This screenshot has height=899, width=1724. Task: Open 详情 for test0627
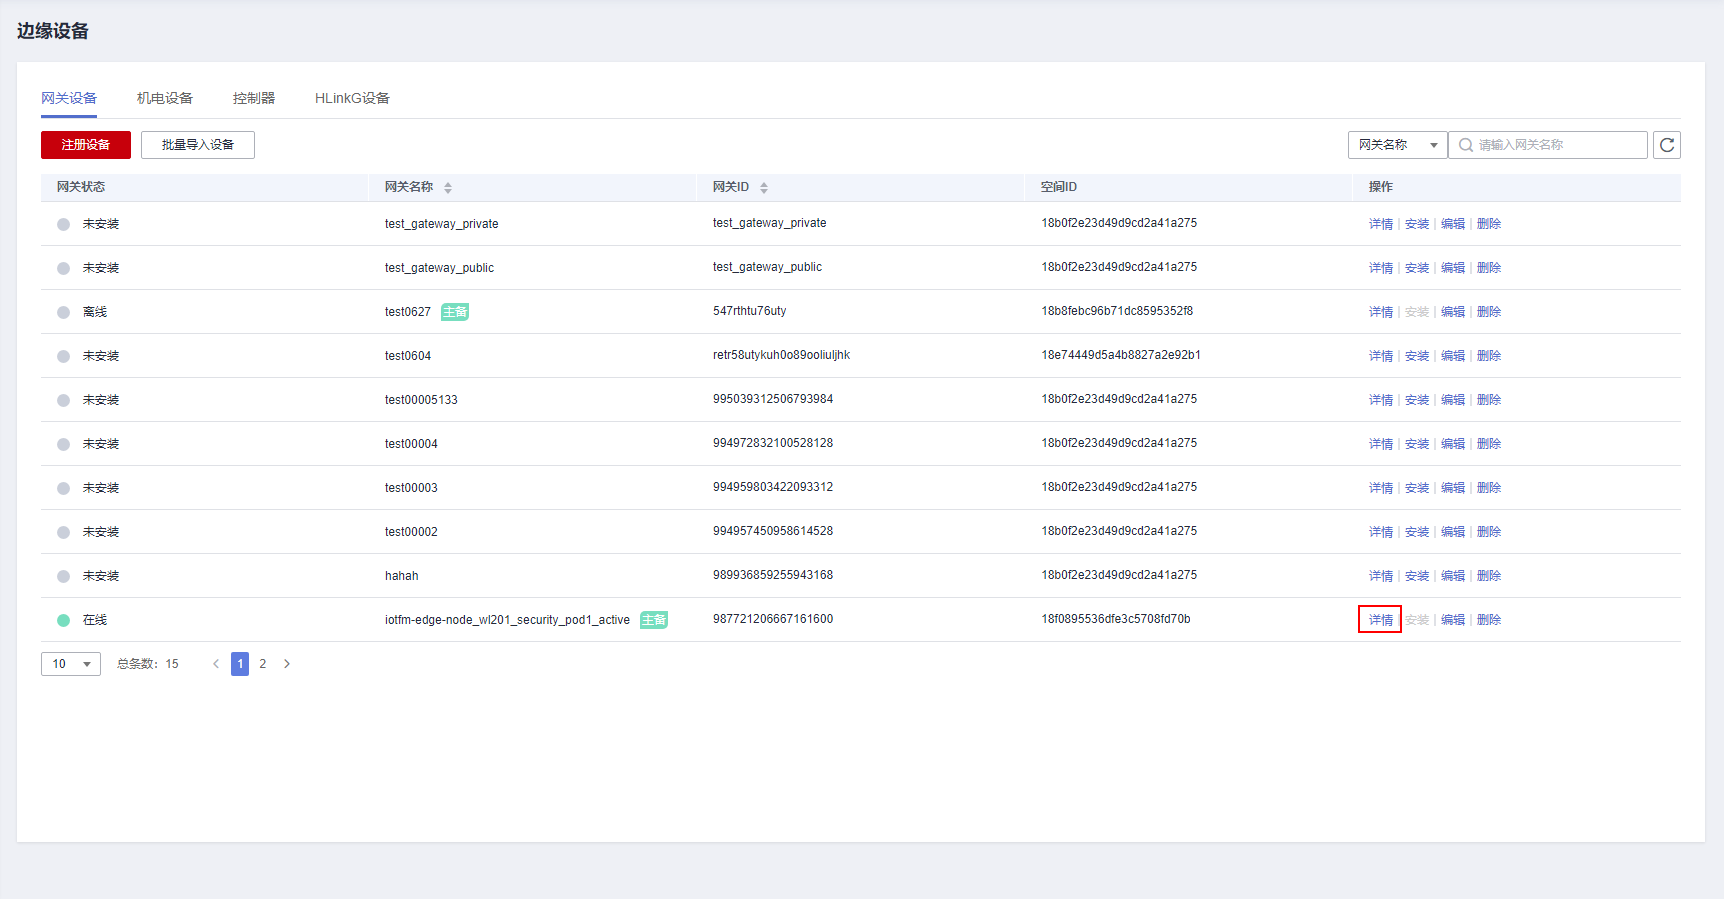pos(1381,312)
